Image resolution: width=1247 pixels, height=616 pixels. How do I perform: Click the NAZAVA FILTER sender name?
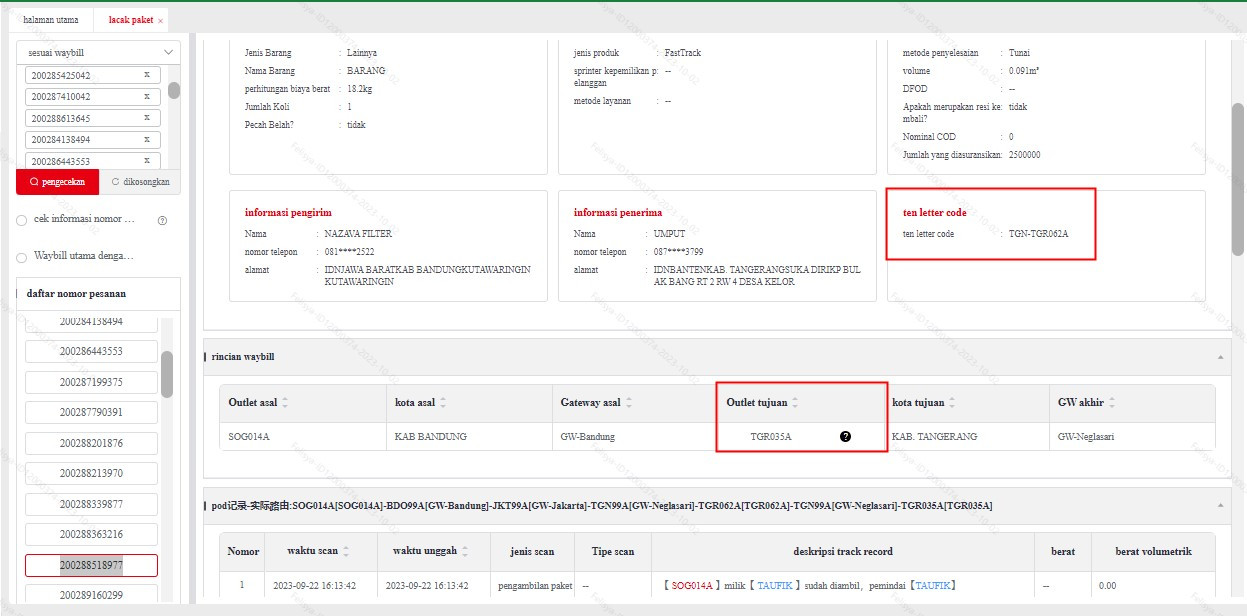360,234
